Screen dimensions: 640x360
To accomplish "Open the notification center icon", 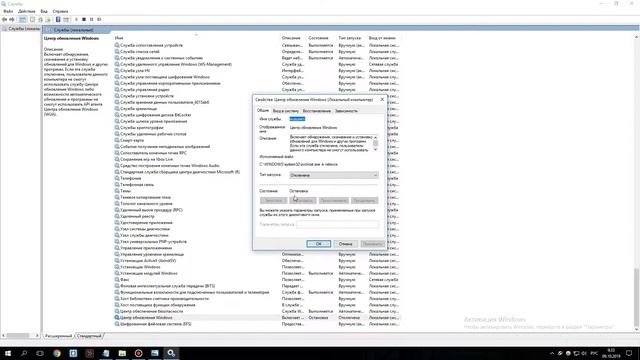I will point(629,353).
